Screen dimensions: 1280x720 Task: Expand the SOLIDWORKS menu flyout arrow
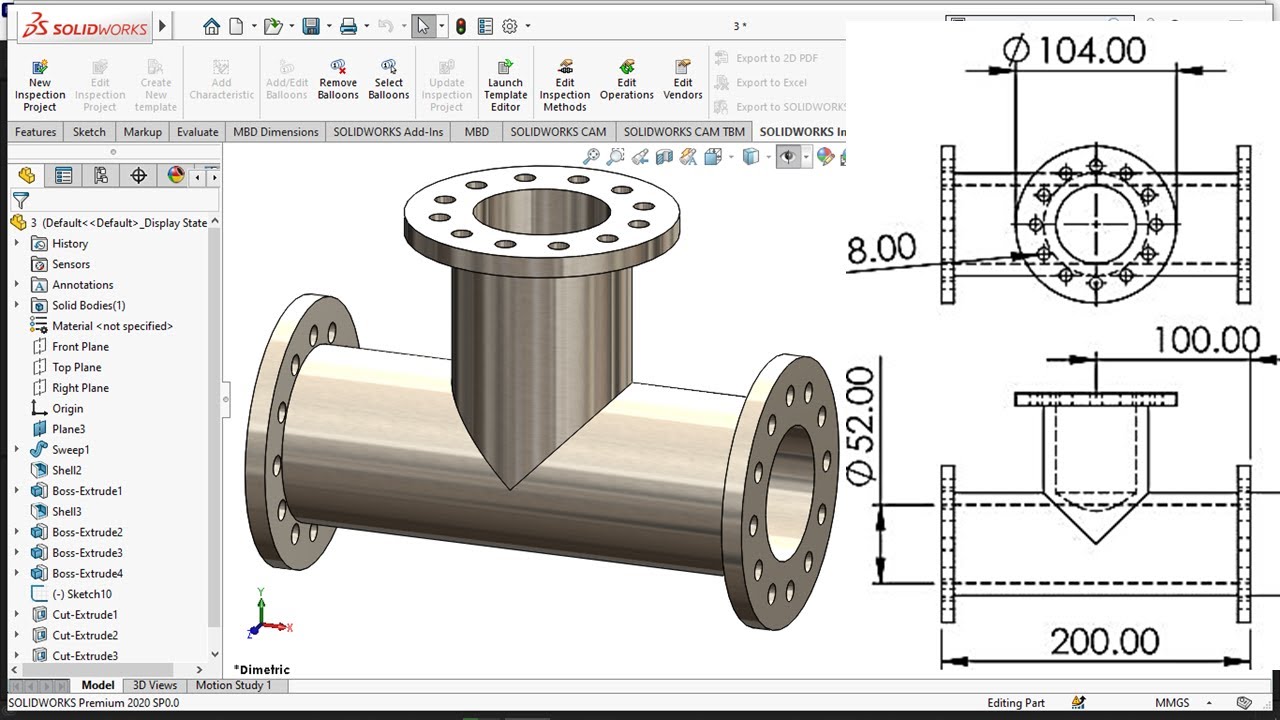163,27
